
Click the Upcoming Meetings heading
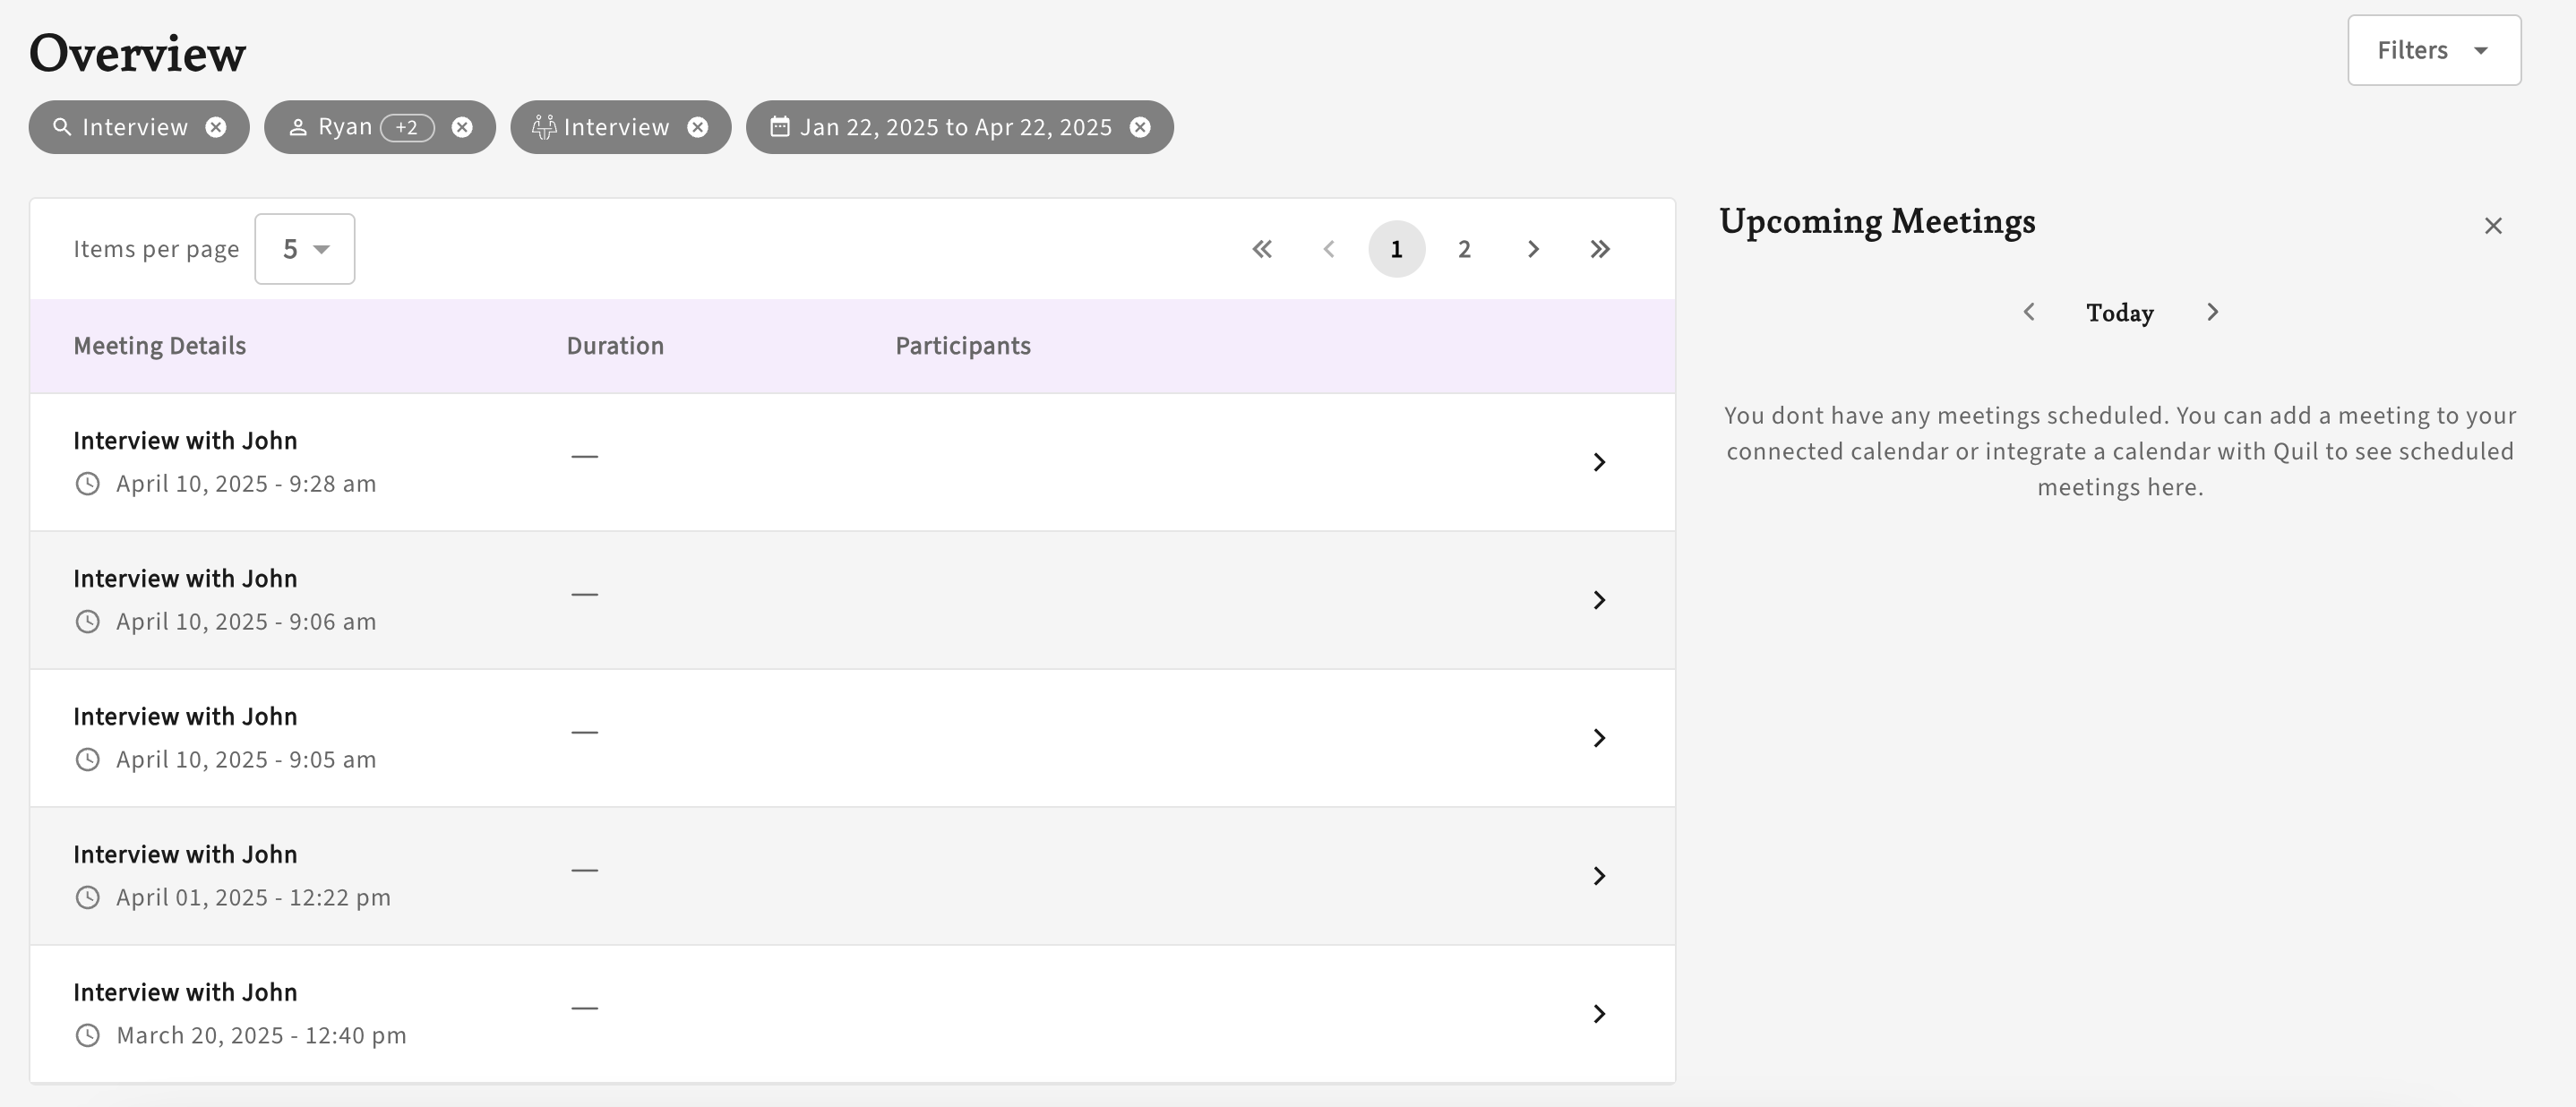click(1877, 222)
